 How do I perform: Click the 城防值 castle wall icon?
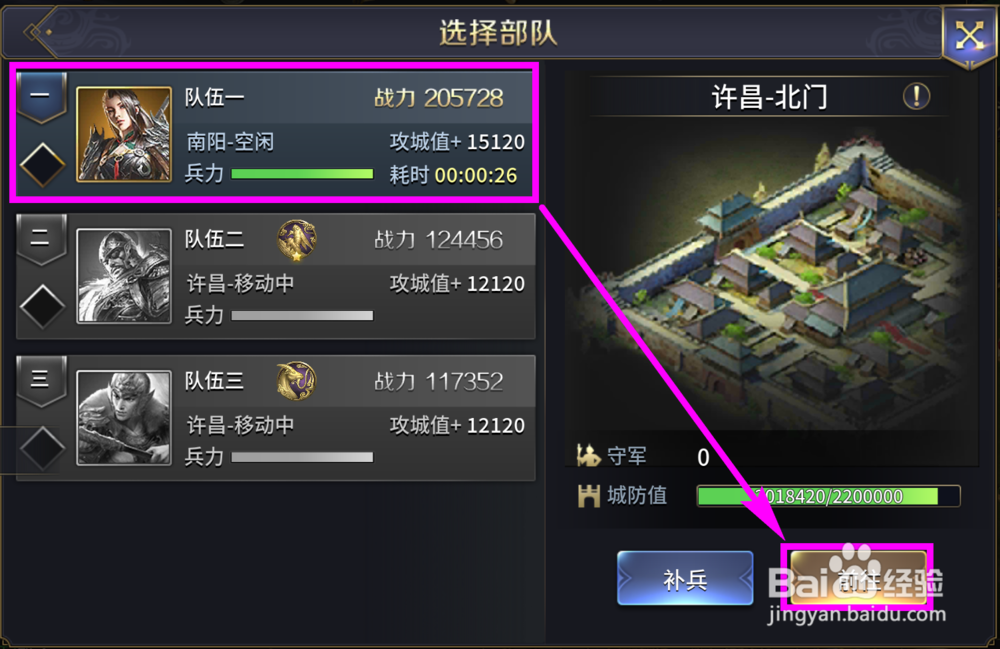589,495
